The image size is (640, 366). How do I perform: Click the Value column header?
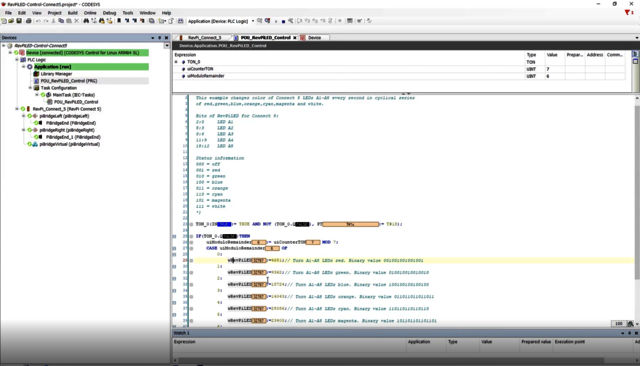pyautogui.click(x=554, y=55)
